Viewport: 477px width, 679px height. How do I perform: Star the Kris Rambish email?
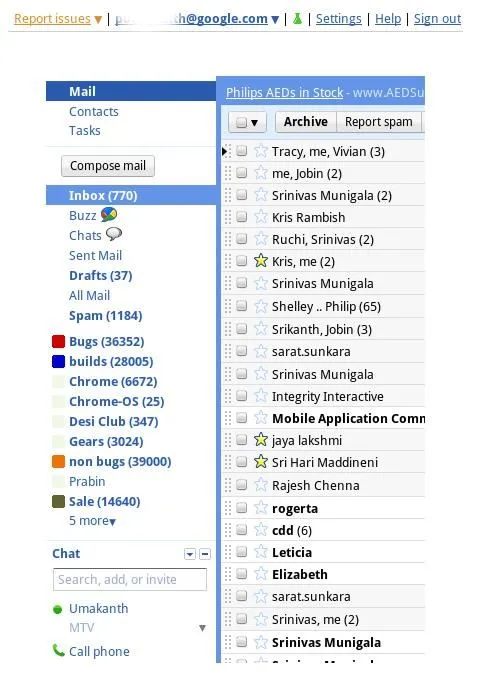261,217
